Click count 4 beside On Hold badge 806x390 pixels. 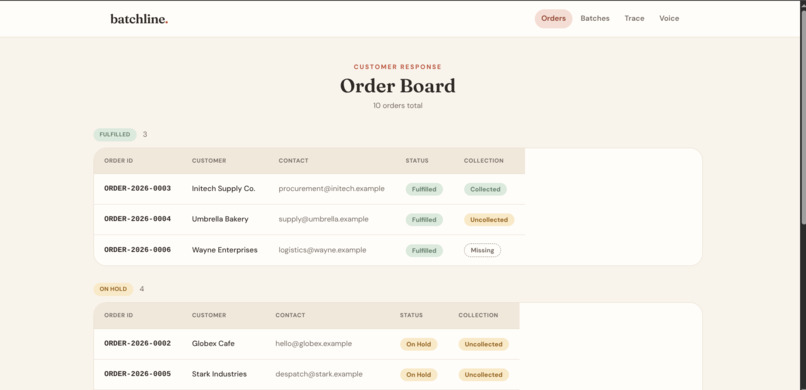[142, 289]
